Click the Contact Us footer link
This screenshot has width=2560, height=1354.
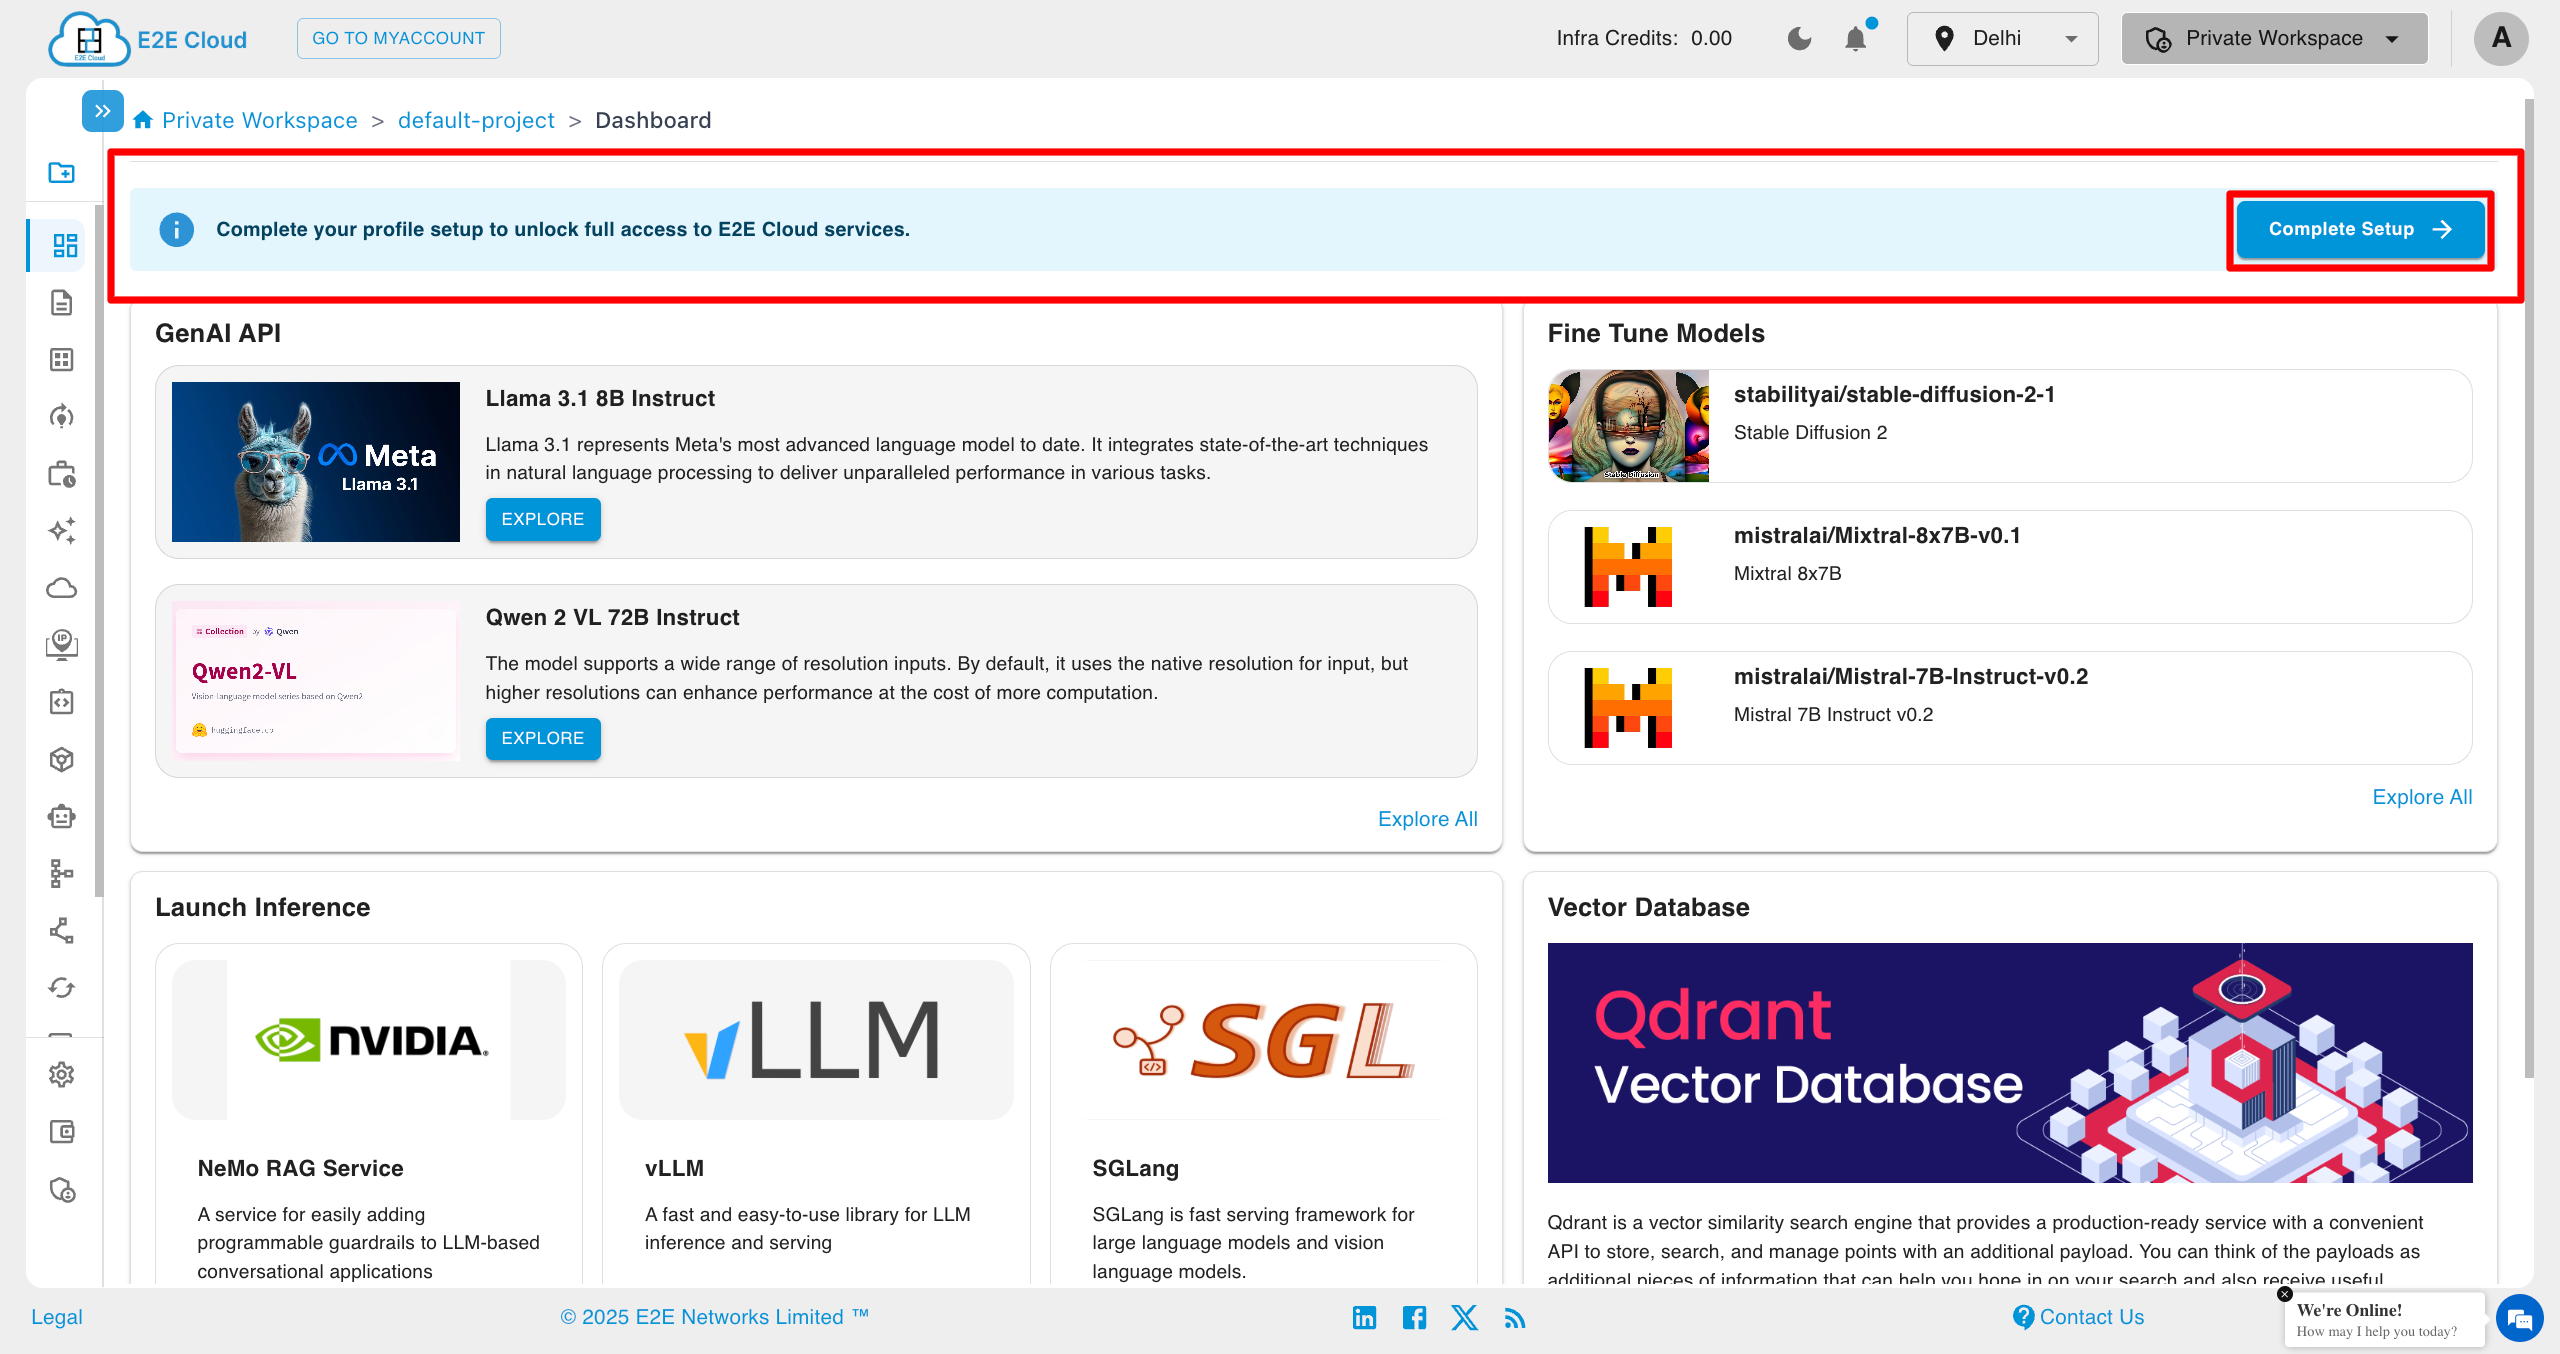click(2079, 1317)
